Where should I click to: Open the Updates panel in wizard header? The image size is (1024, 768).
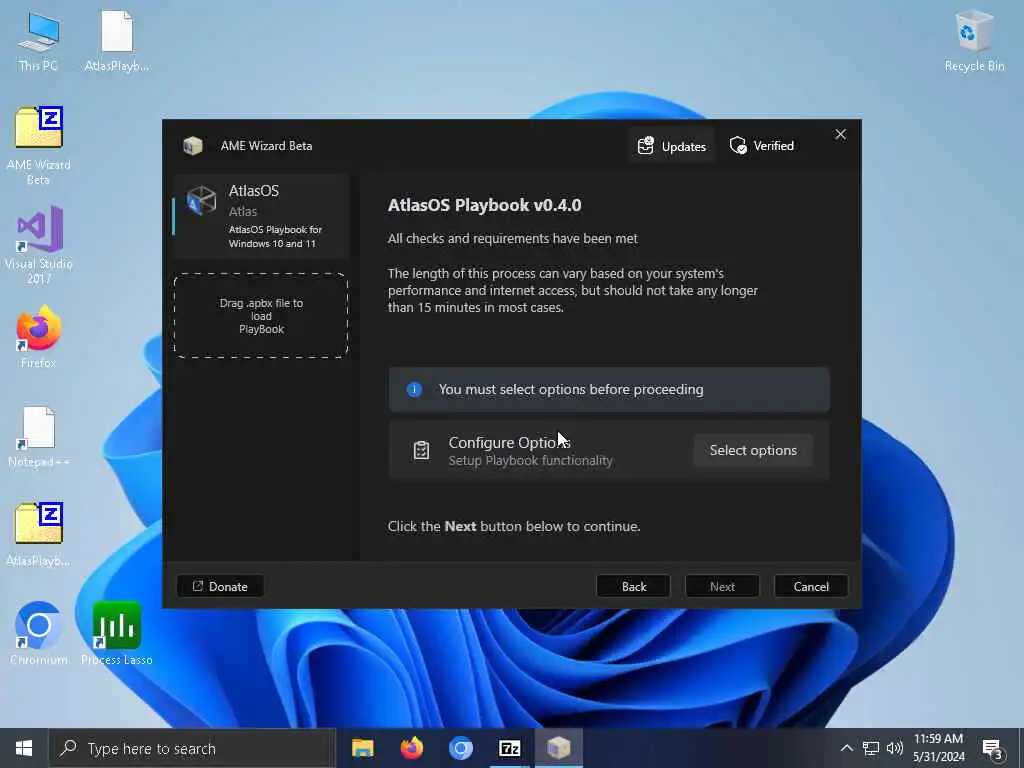[x=671, y=146]
